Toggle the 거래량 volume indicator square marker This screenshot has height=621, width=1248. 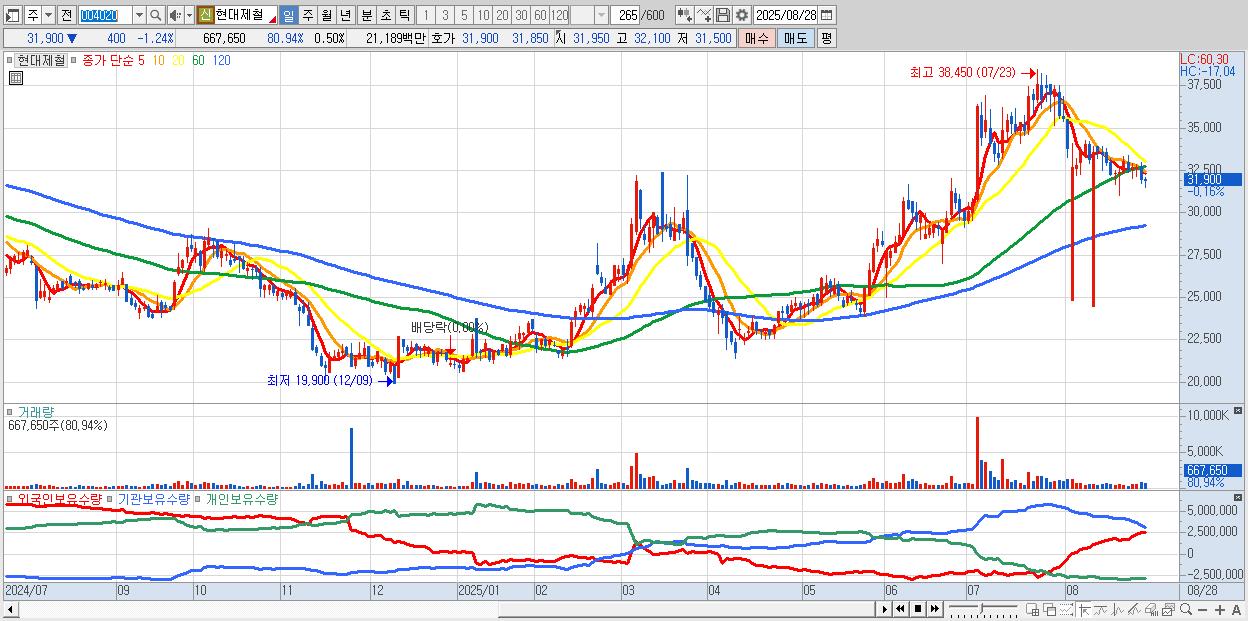pos(10,411)
